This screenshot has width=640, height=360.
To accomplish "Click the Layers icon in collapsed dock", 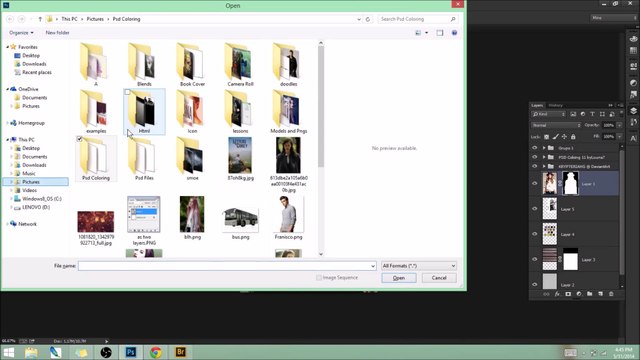I will coord(633,111).
